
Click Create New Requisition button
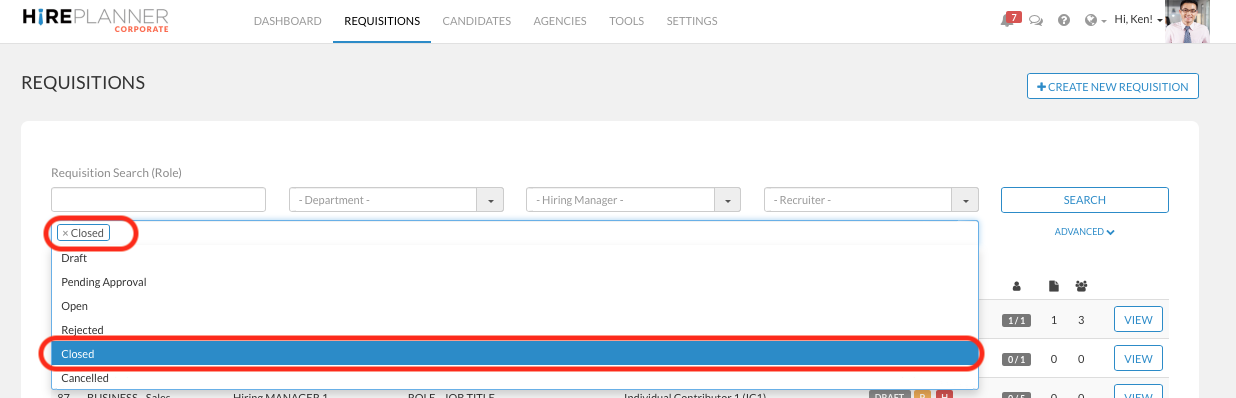tap(1113, 87)
